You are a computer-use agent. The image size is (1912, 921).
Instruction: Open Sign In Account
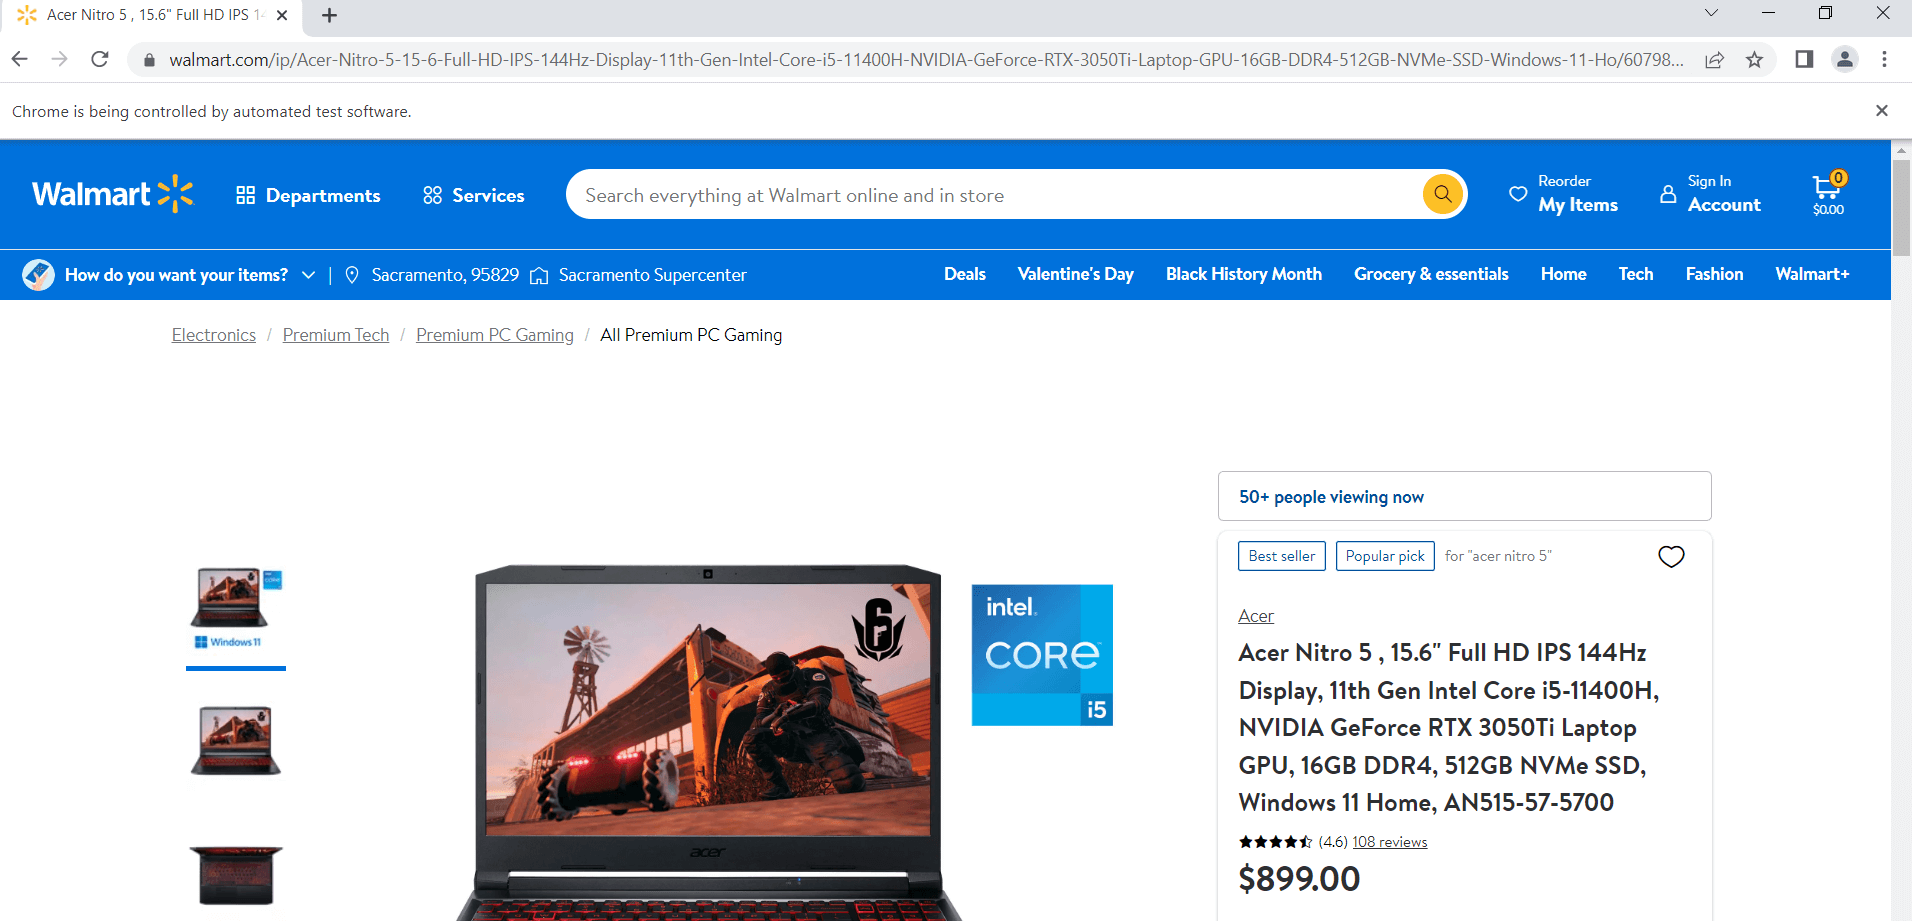point(1711,194)
